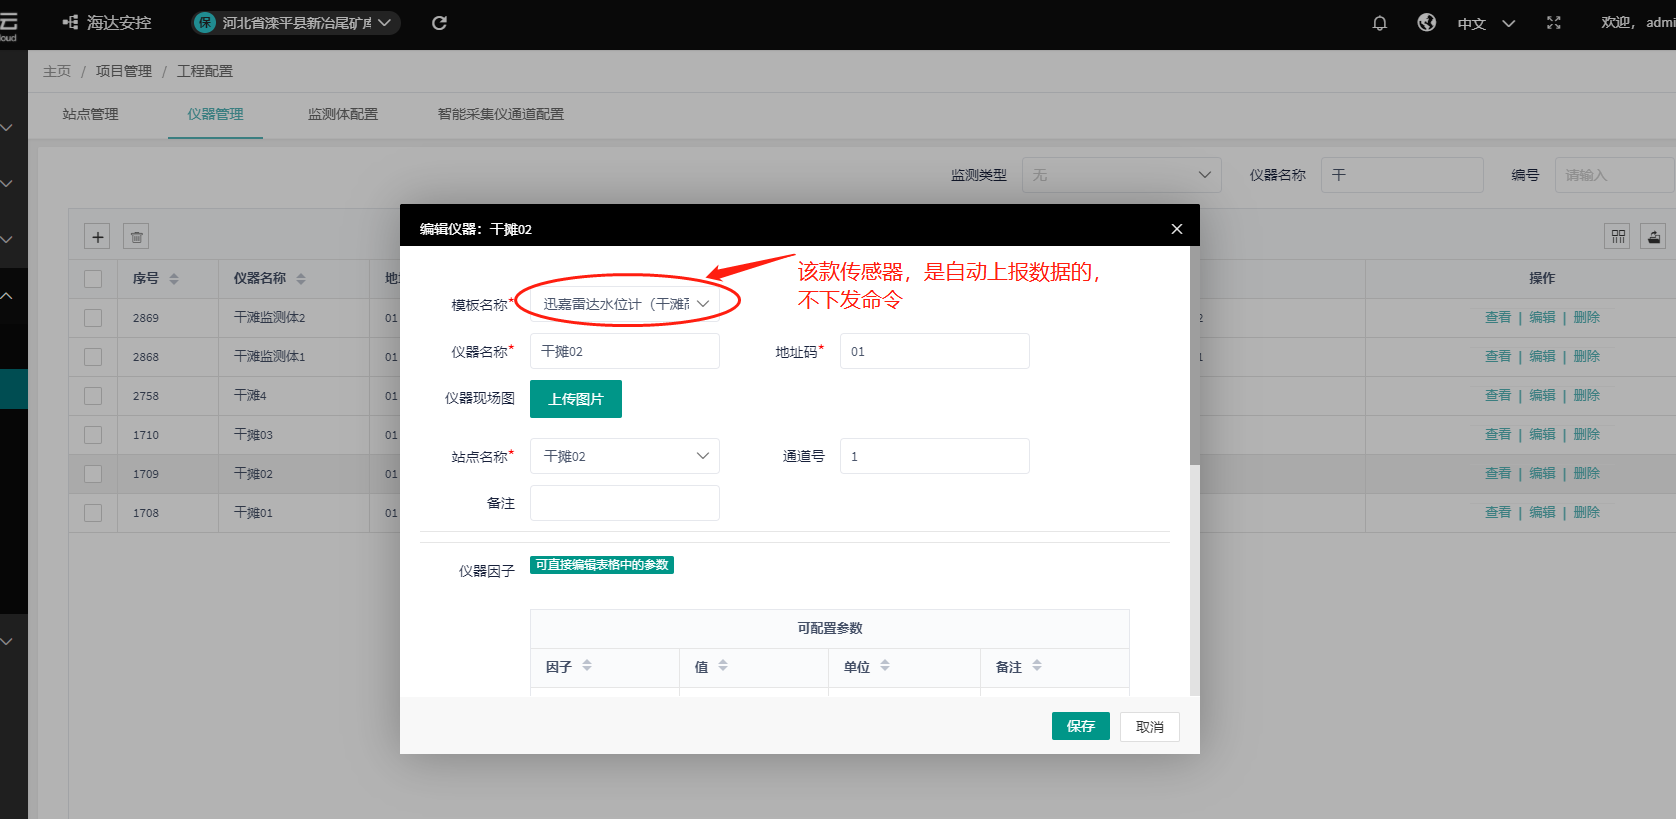Click the add instrument plus icon
Image resolution: width=1676 pixels, height=819 pixels.
[x=98, y=237]
